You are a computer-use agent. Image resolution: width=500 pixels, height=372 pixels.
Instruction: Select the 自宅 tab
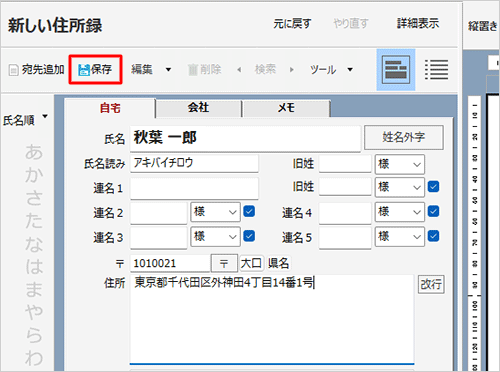click(110, 108)
